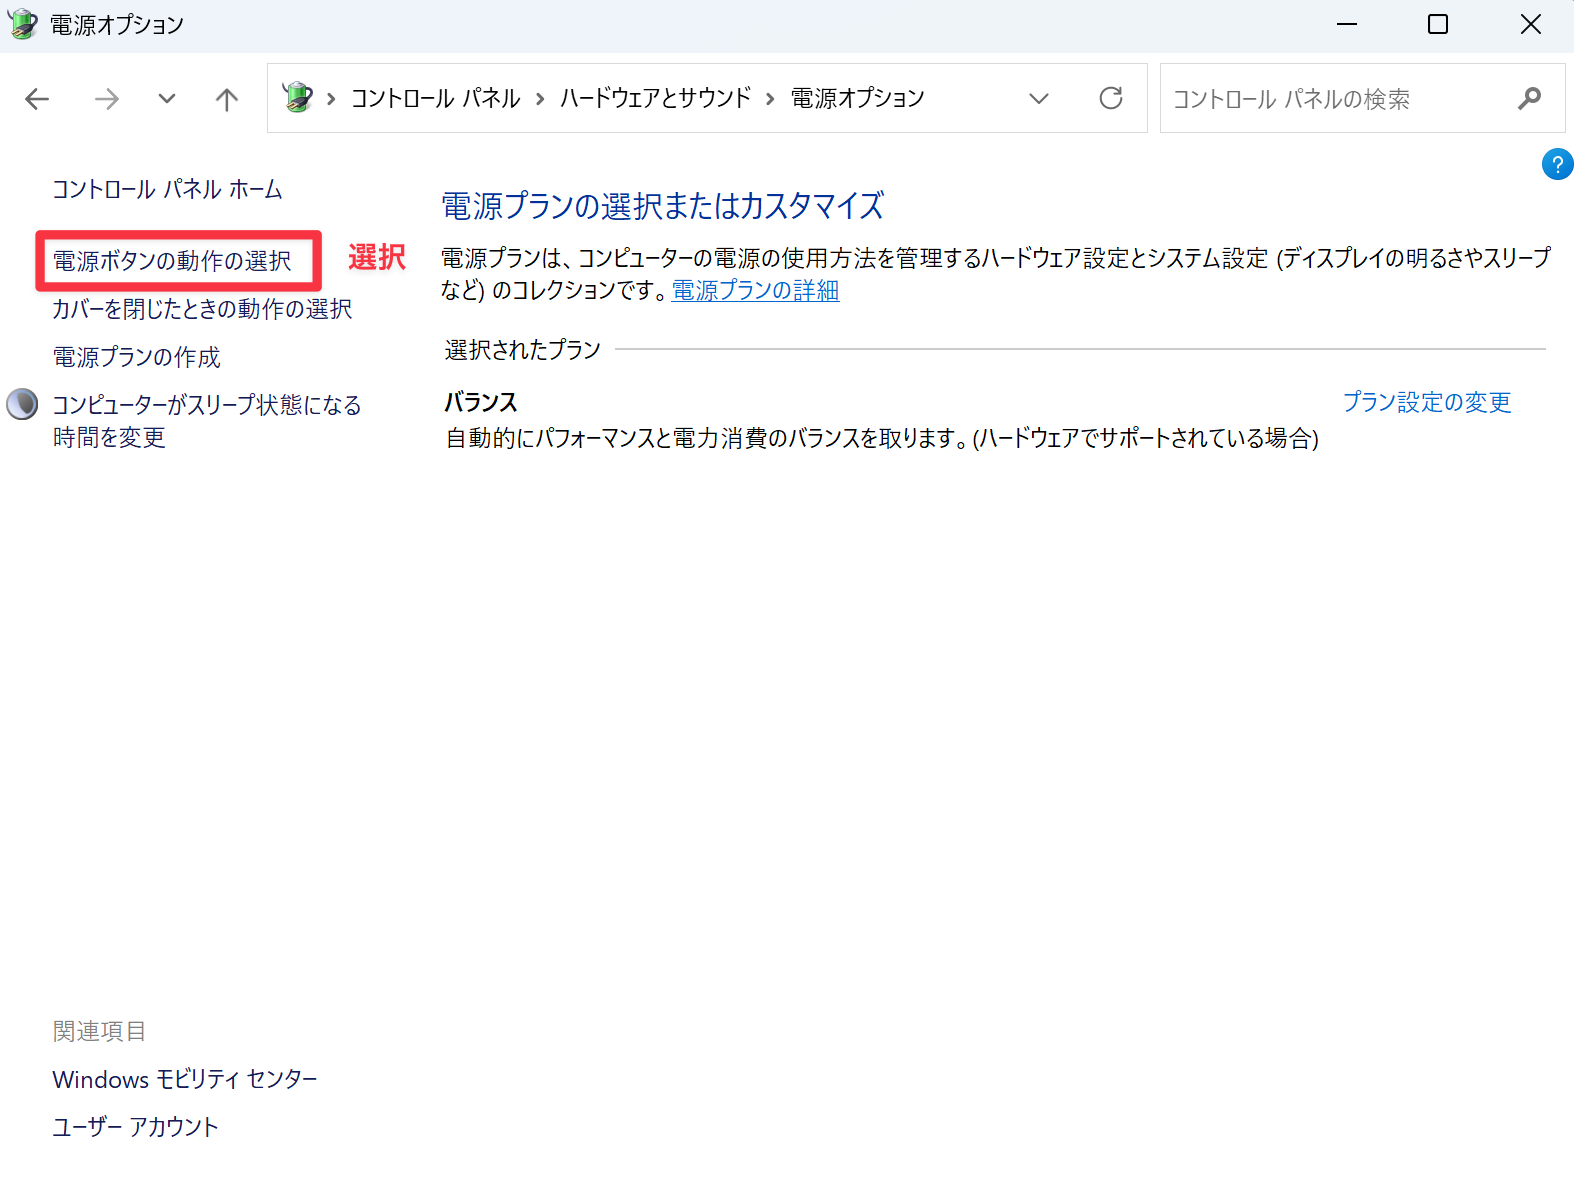1574x1178 pixels.
Task: Navigate to コントロール パネル breadcrumb
Action: point(435,98)
